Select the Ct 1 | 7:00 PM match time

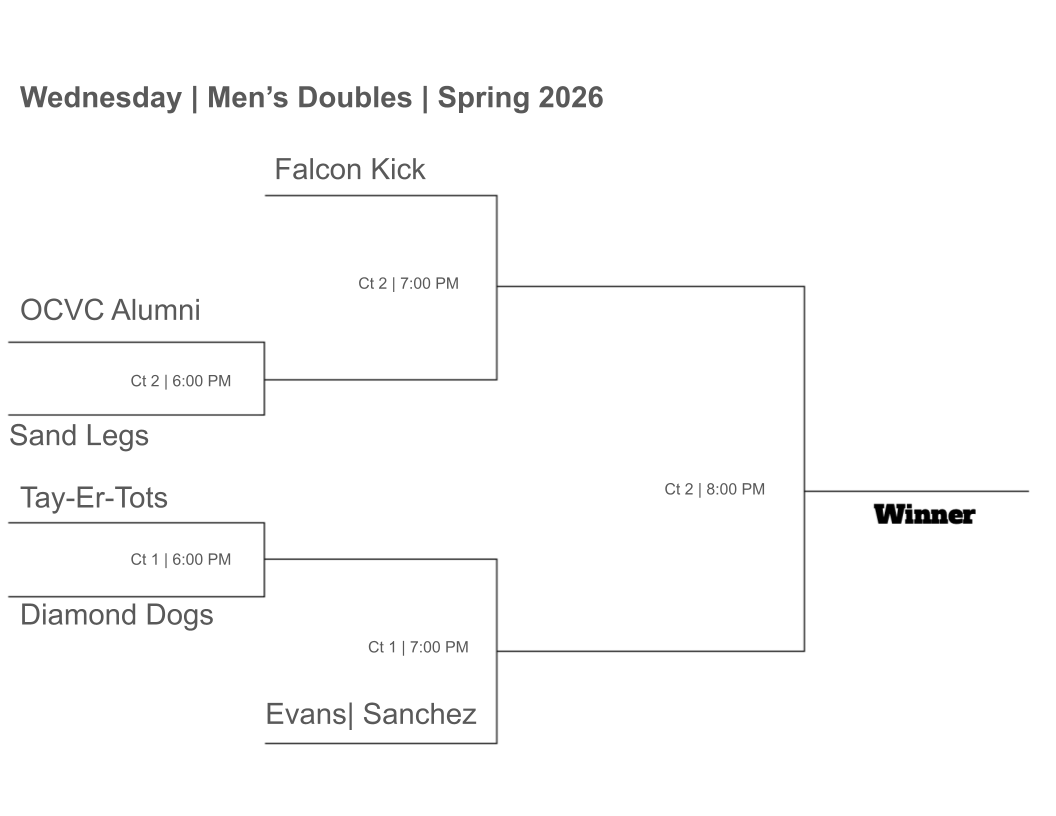[418, 647]
